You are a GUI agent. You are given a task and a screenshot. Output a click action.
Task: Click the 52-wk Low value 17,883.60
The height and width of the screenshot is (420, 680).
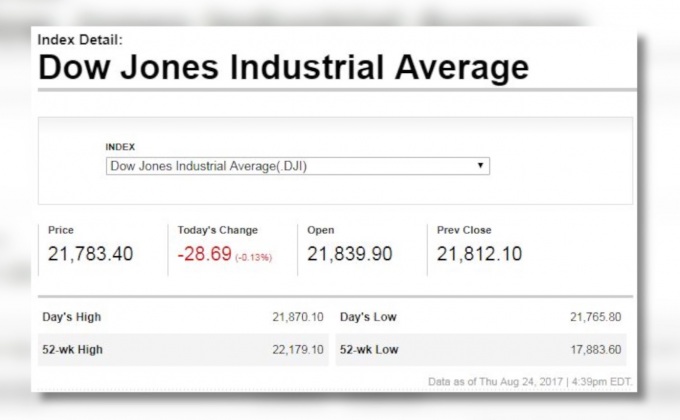pos(595,350)
